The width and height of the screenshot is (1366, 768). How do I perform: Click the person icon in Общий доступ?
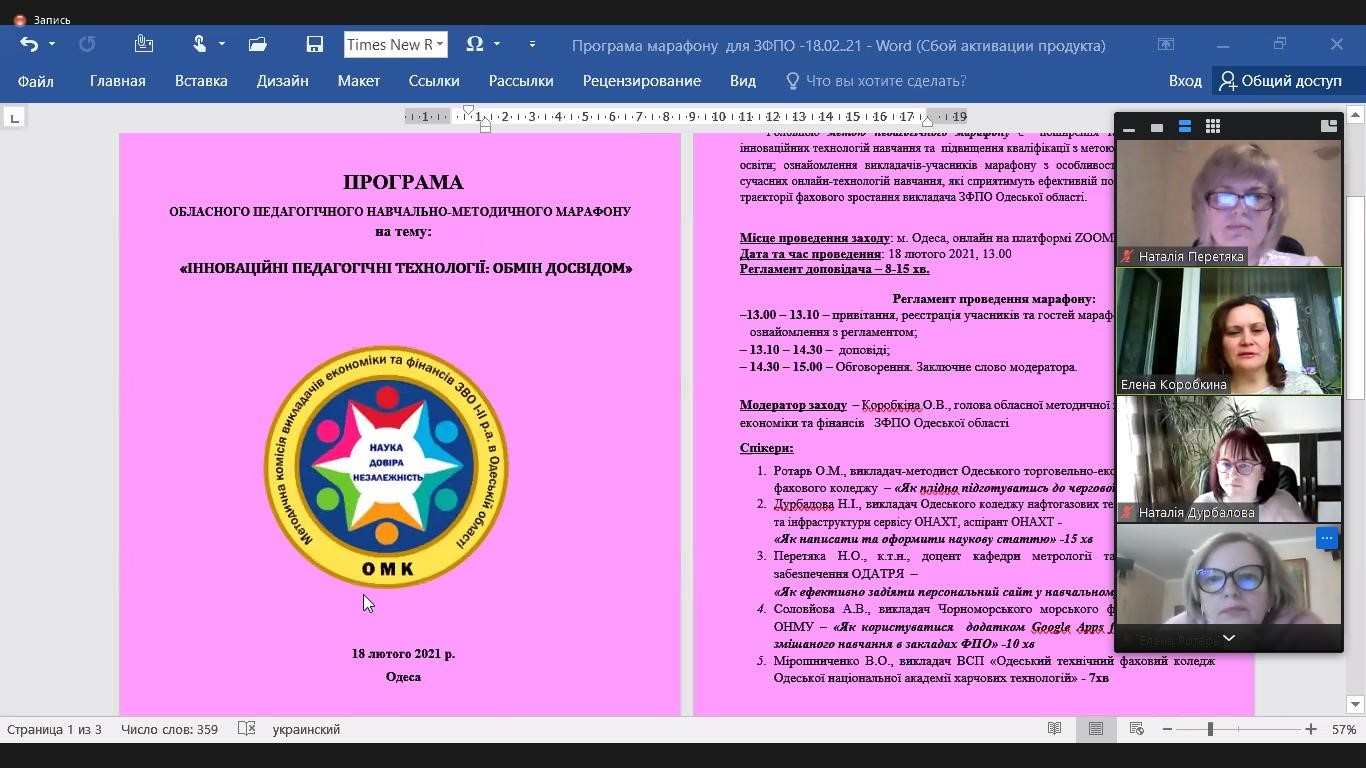tap(1228, 81)
